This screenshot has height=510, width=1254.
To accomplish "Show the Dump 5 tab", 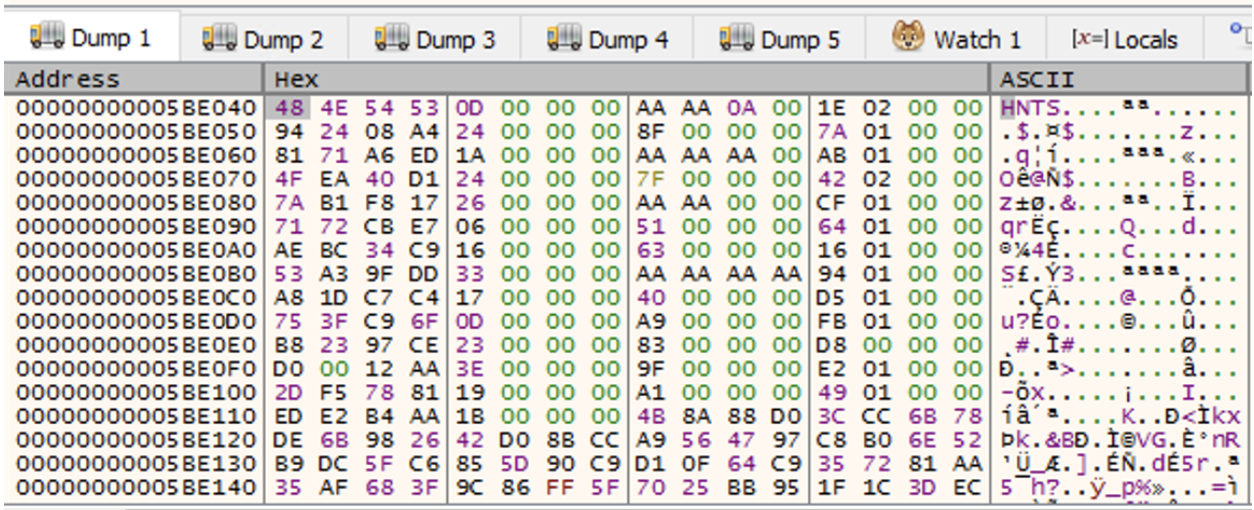I will [780, 40].
